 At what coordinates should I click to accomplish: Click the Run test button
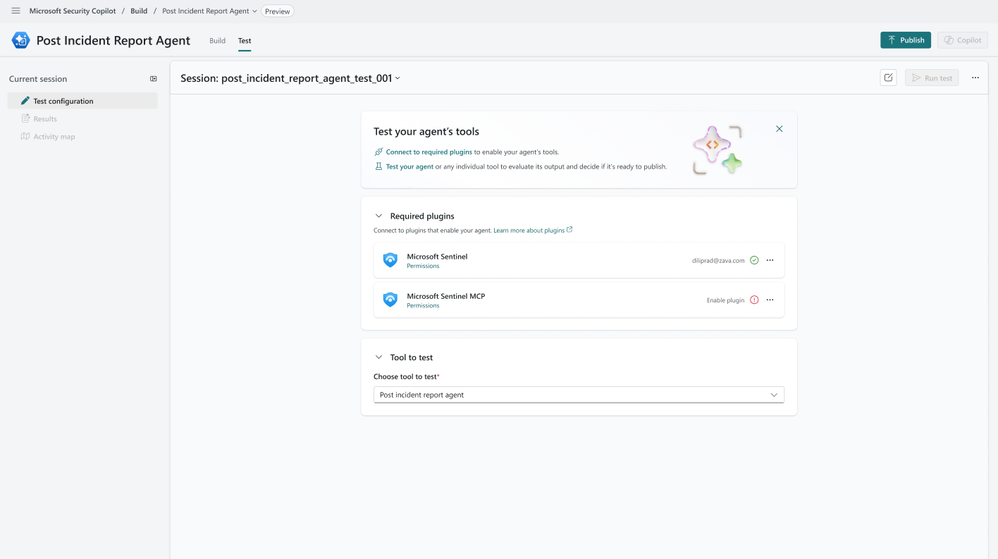tap(932, 78)
